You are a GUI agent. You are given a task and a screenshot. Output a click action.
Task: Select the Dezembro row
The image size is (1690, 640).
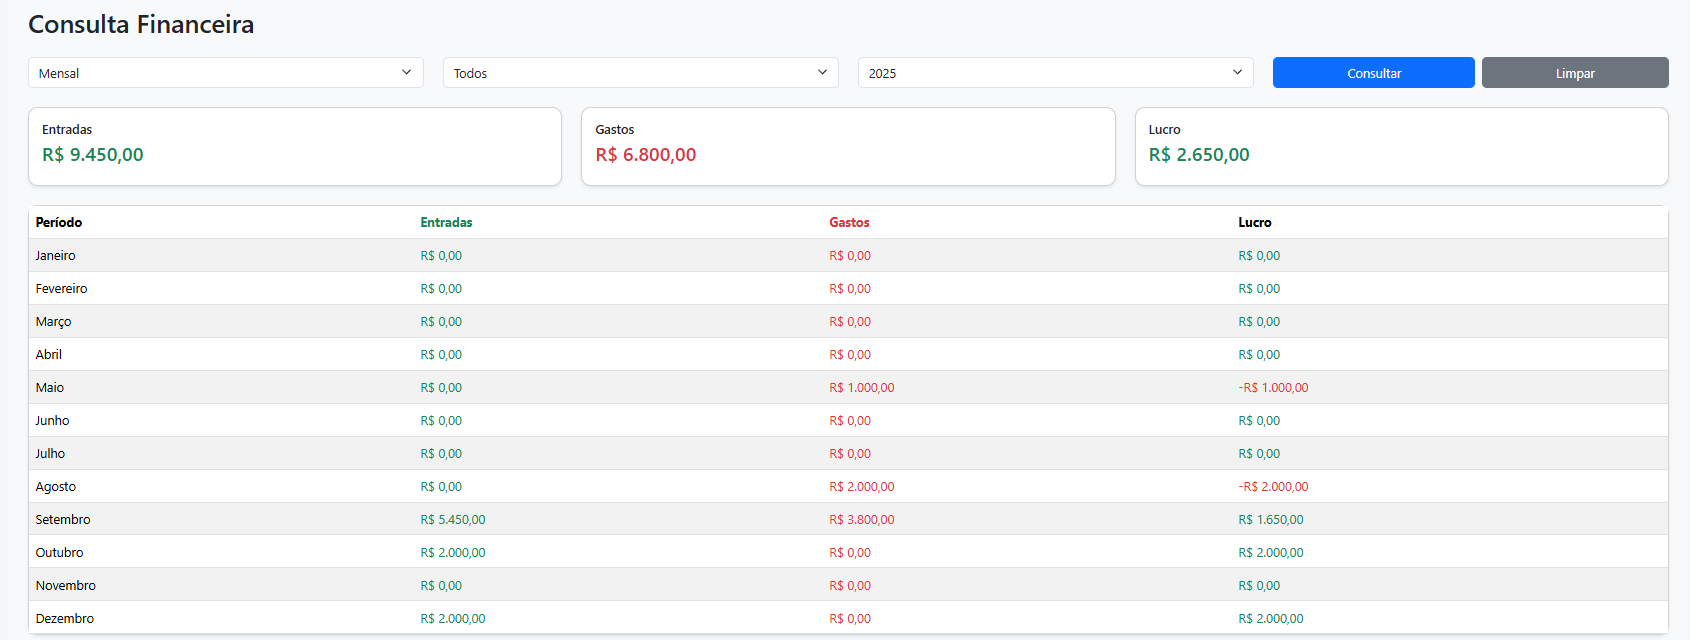coord(65,618)
